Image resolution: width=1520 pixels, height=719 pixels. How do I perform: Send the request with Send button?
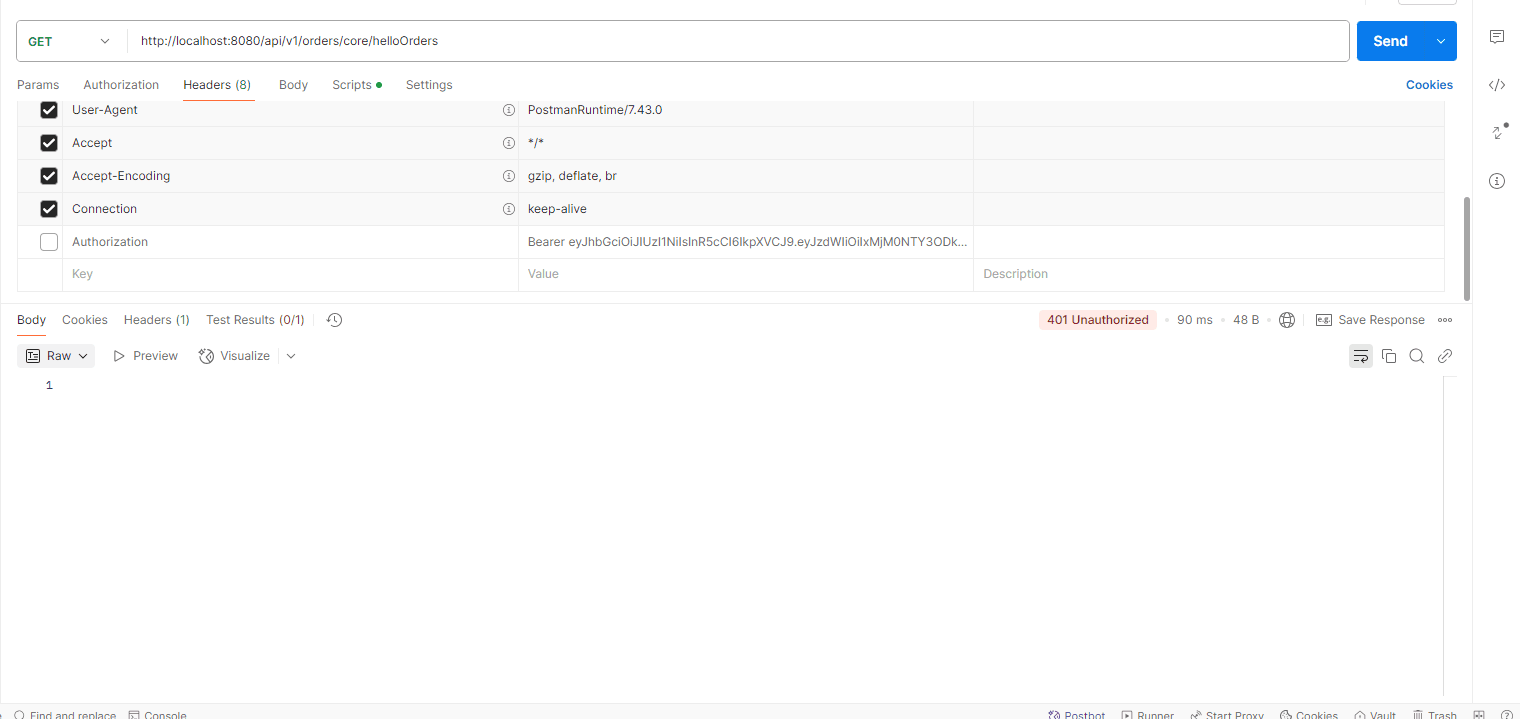tap(1390, 41)
